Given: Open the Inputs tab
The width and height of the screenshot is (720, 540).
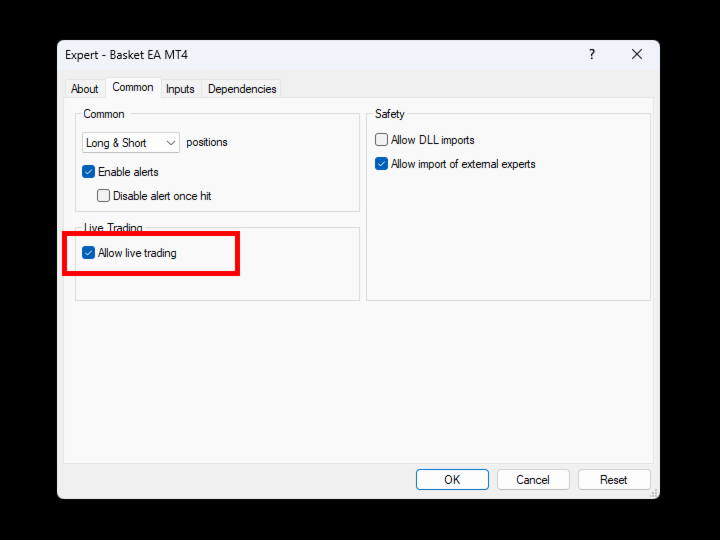Looking at the screenshot, I should 180,89.
